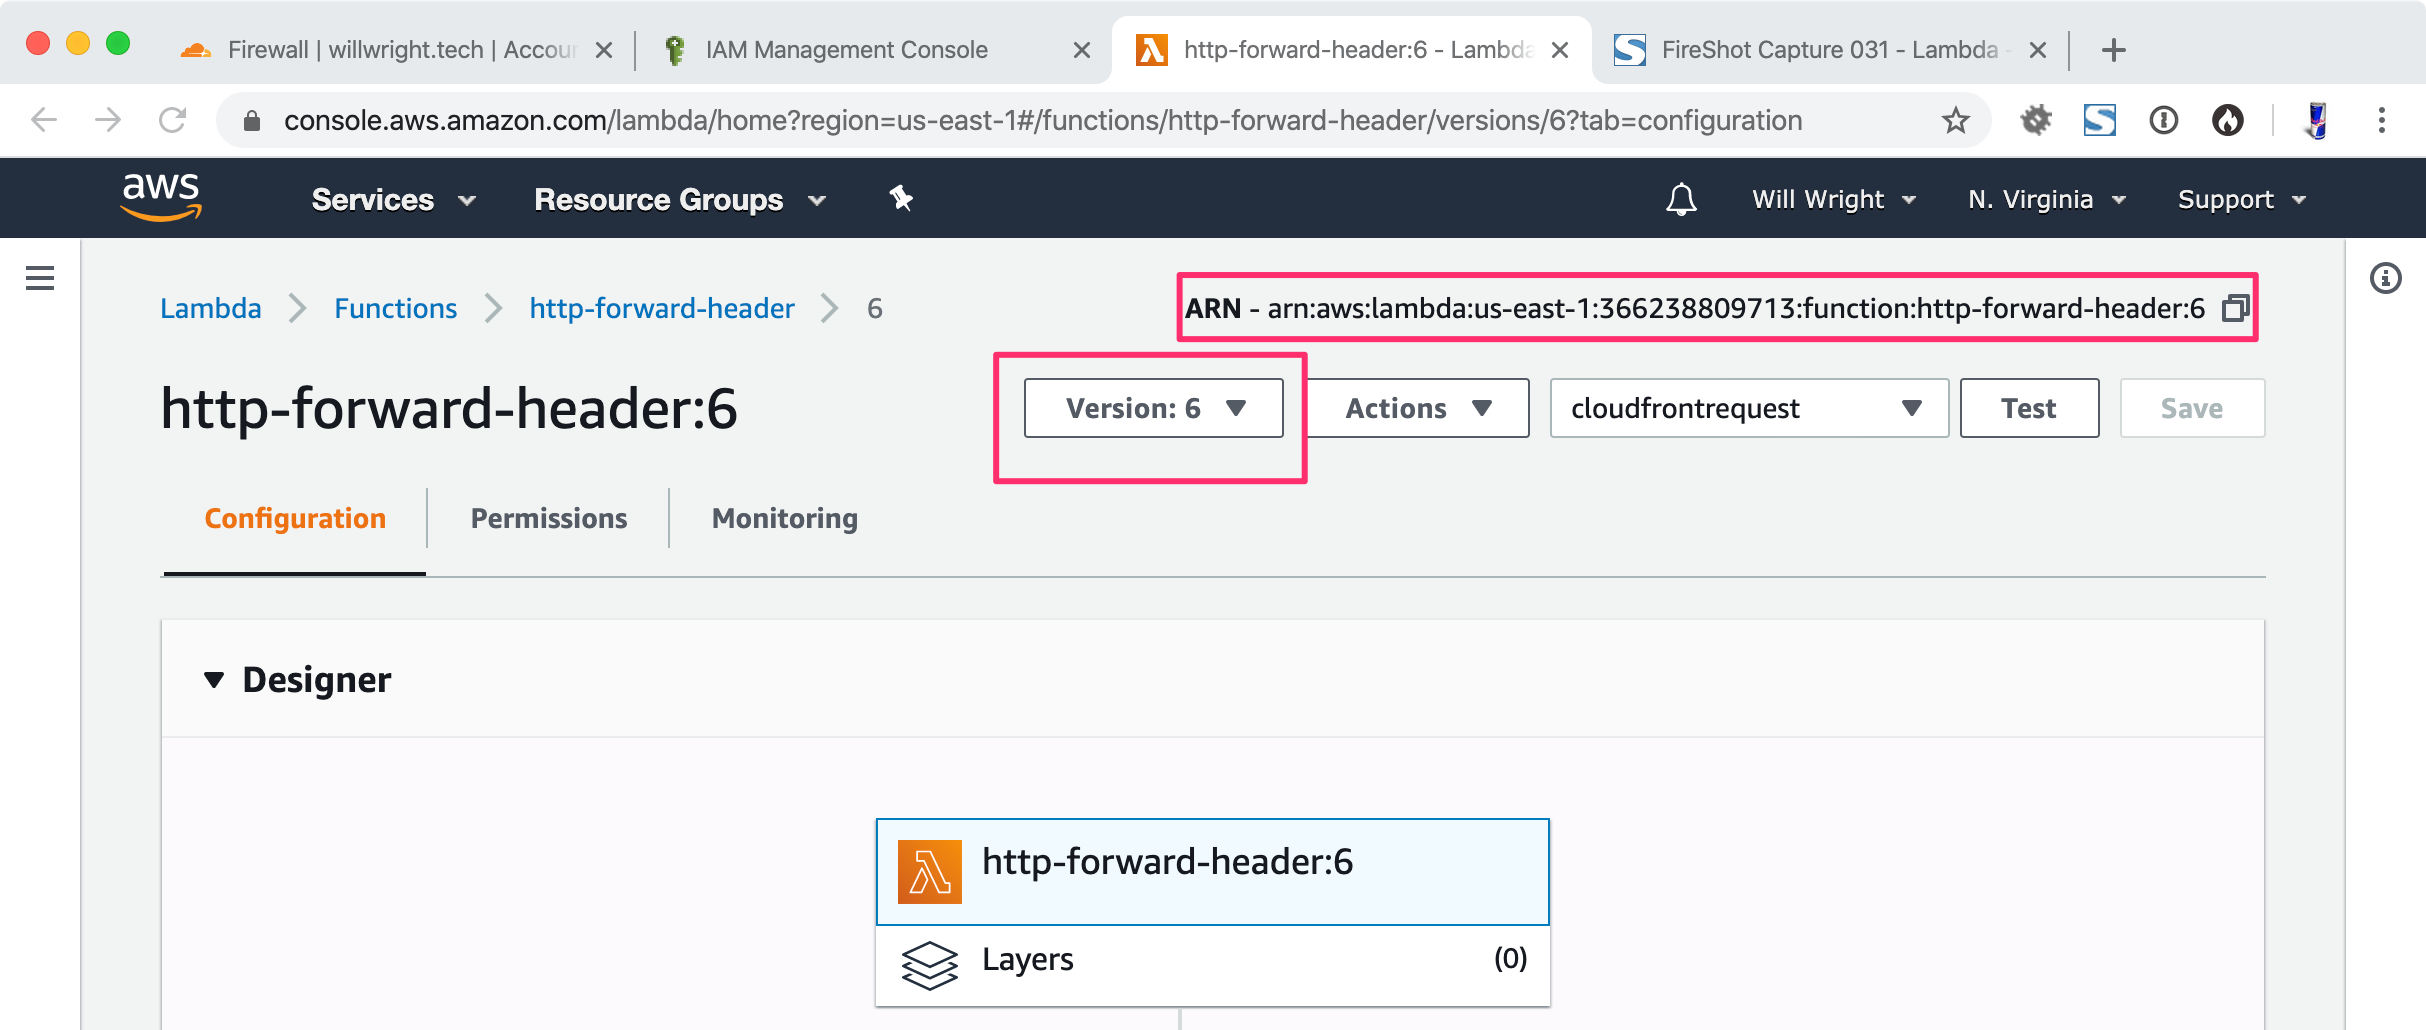The width and height of the screenshot is (2426, 1030).
Task: Open the cloudfrontrequest test event dropdown
Action: tap(1748, 408)
